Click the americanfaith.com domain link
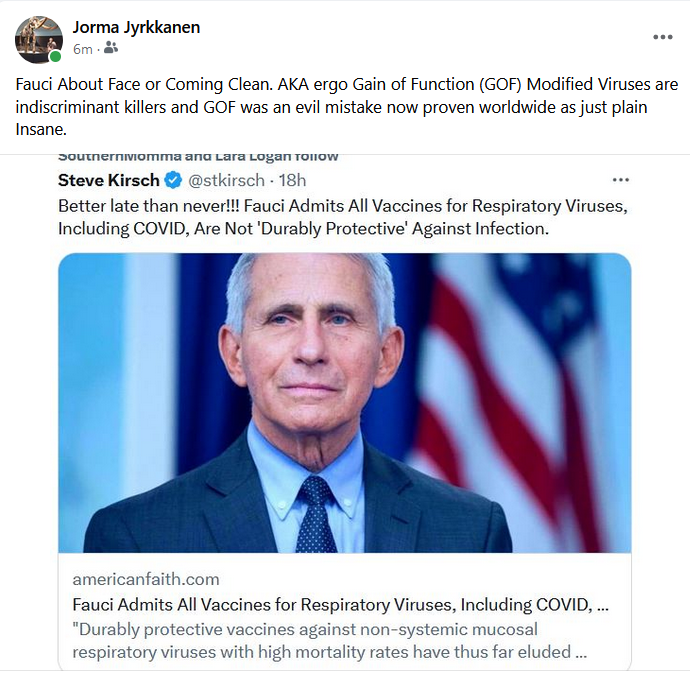Image resolution: width=690 pixels, height=673 pixels. (x=146, y=579)
